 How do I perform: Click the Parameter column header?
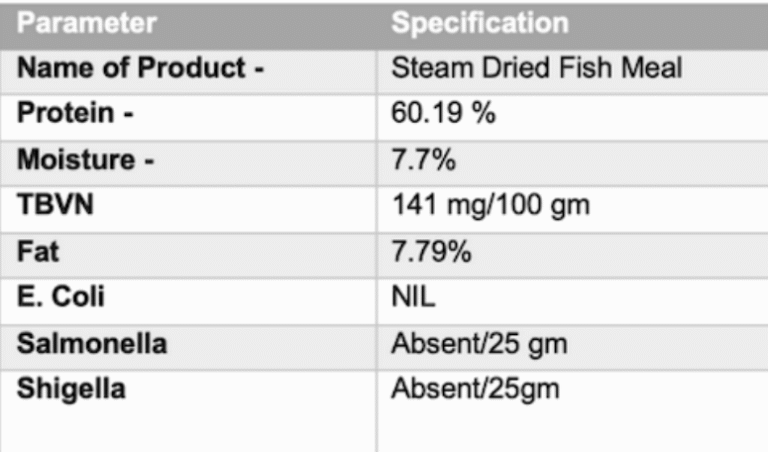pyautogui.click(x=87, y=23)
